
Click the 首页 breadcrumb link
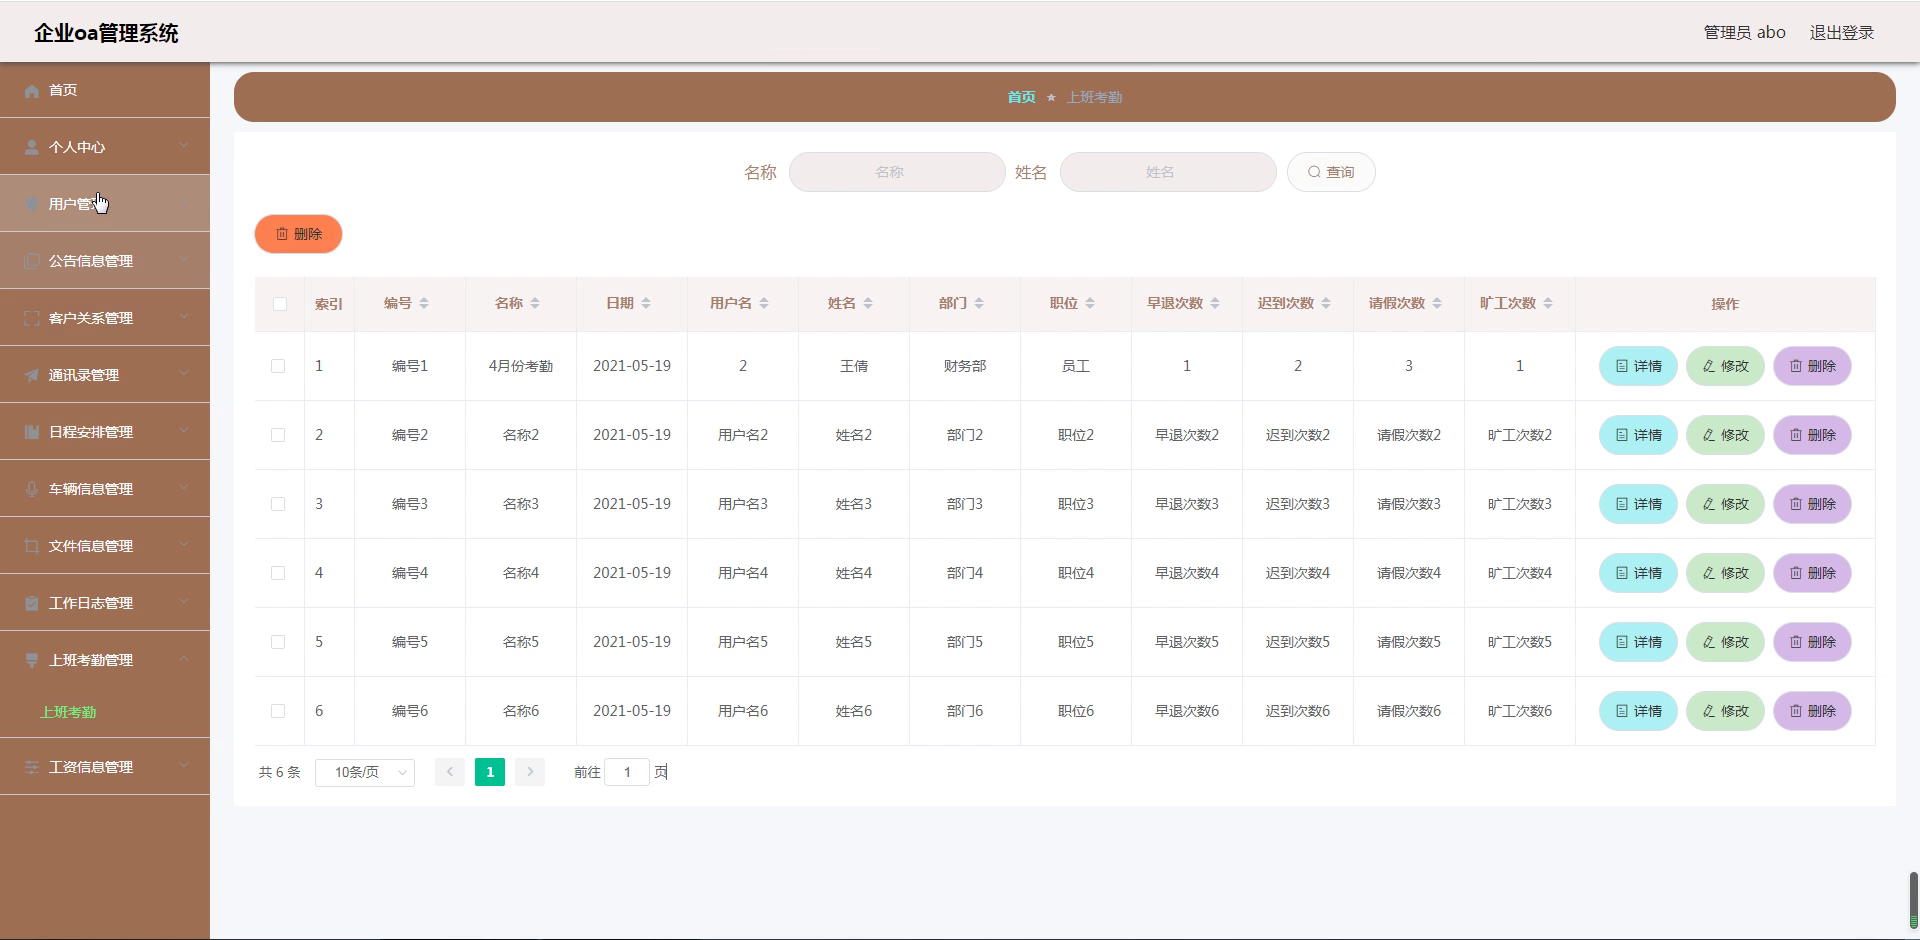coord(1021,97)
